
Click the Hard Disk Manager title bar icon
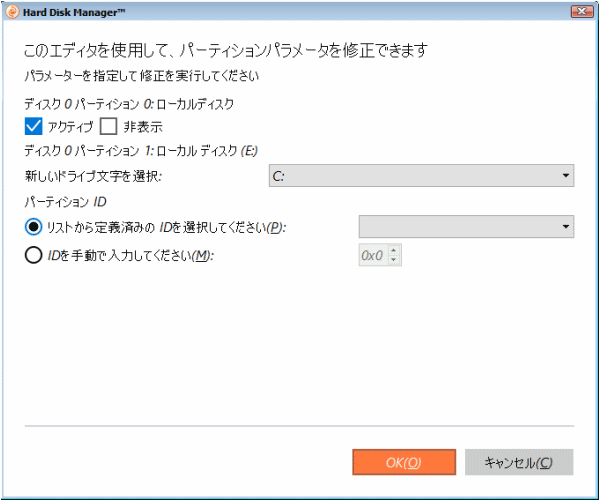tap(12, 10)
